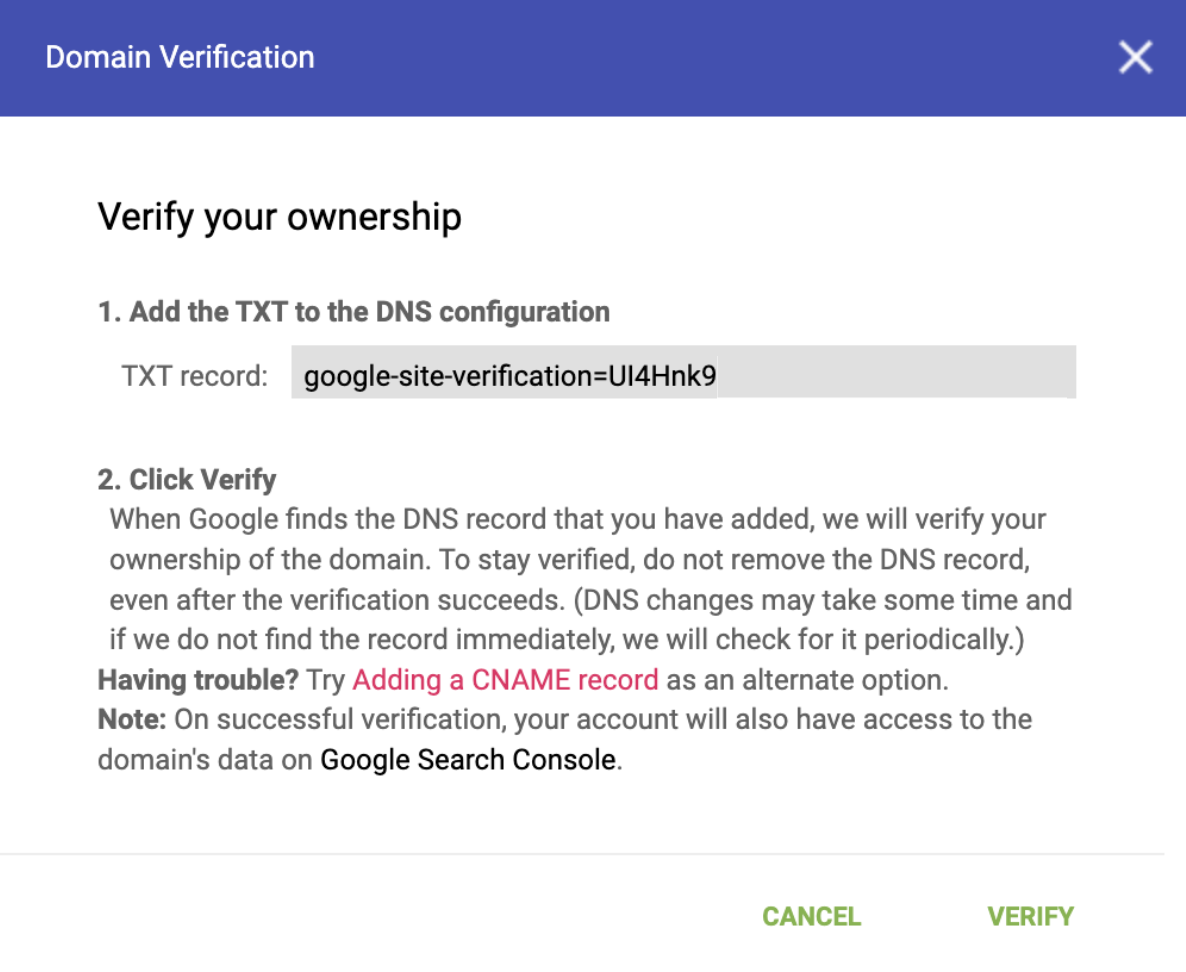The height and width of the screenshot is (972, 1186).
Task: Follow the Google Search Console link
Action: (467, 760)
